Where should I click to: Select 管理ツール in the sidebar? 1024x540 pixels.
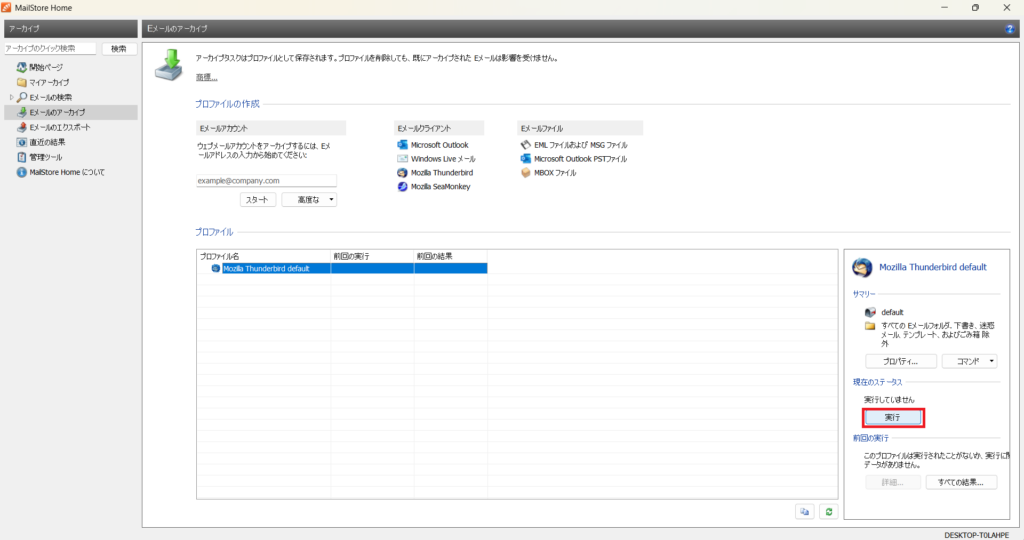[x=46, y=157]
